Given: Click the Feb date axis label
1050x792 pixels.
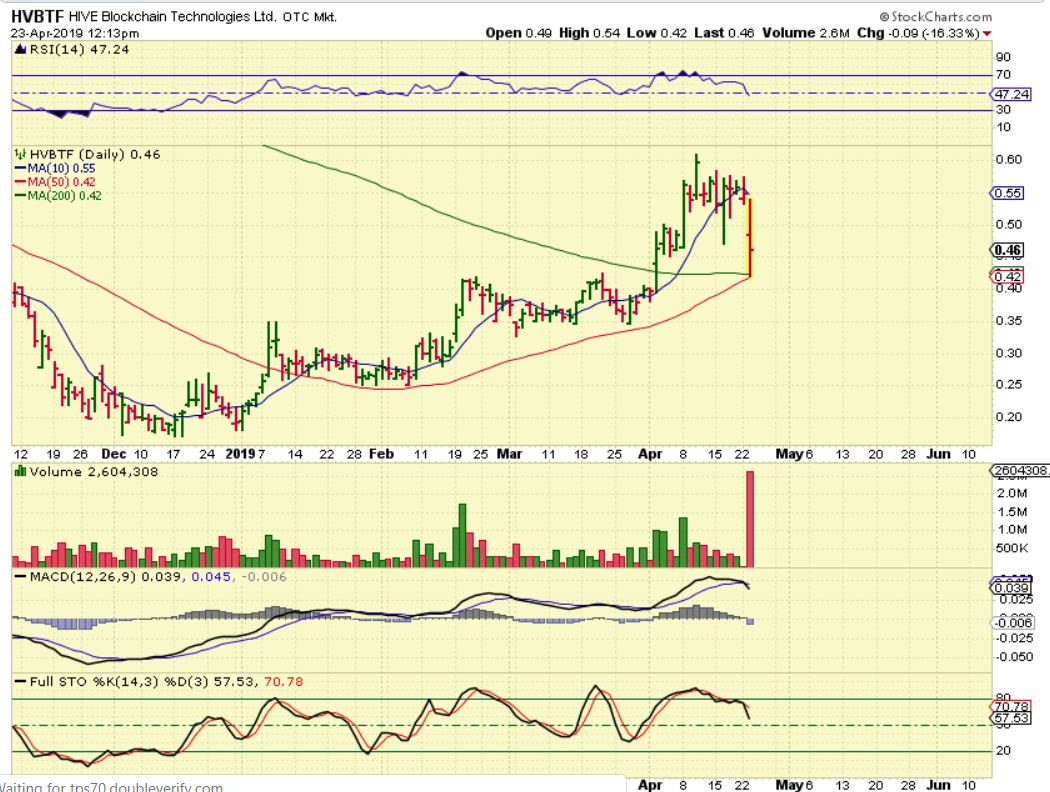Looking at the screenshot, I should pos(382,454).
